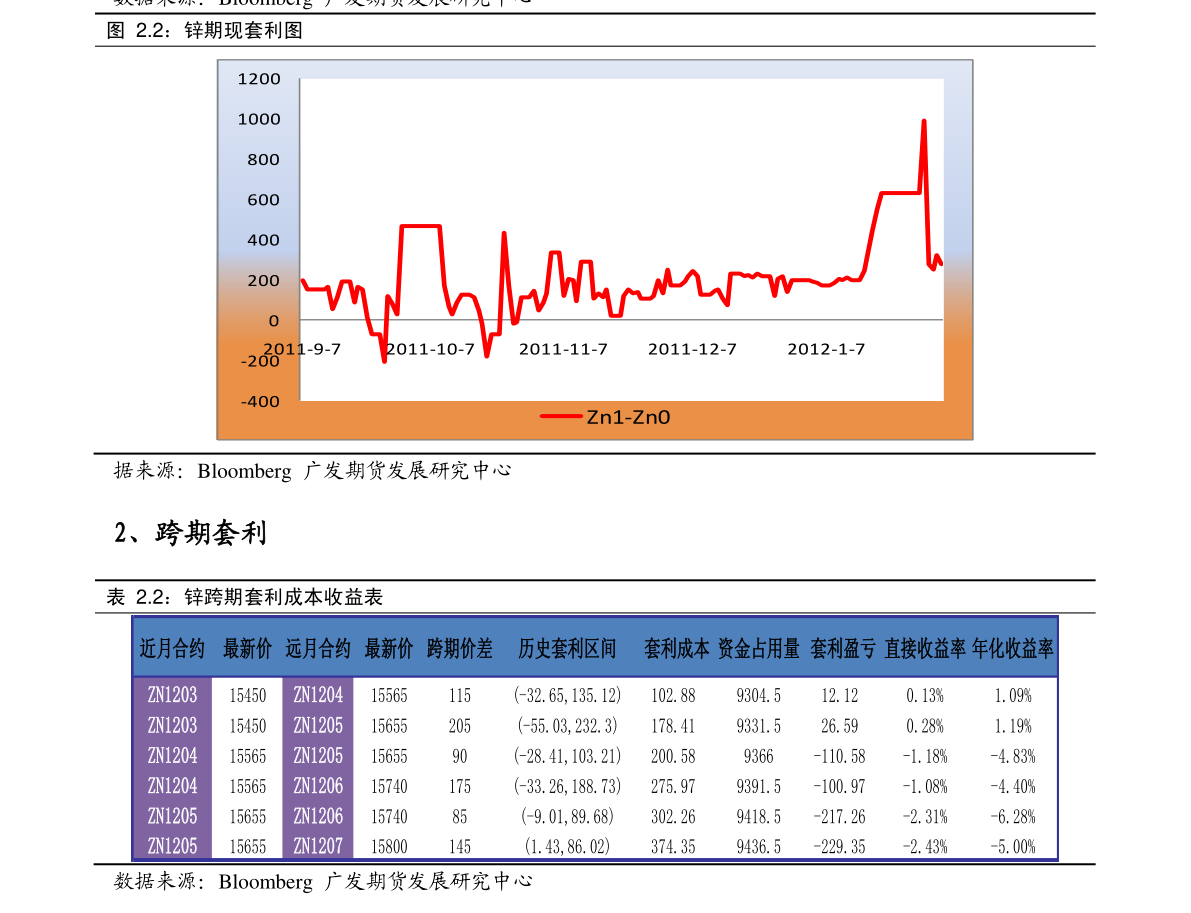This screenshot has height=913, width=1191.
Task: Click the Bloomberg data source text below the table
Action: pos(325,883)
